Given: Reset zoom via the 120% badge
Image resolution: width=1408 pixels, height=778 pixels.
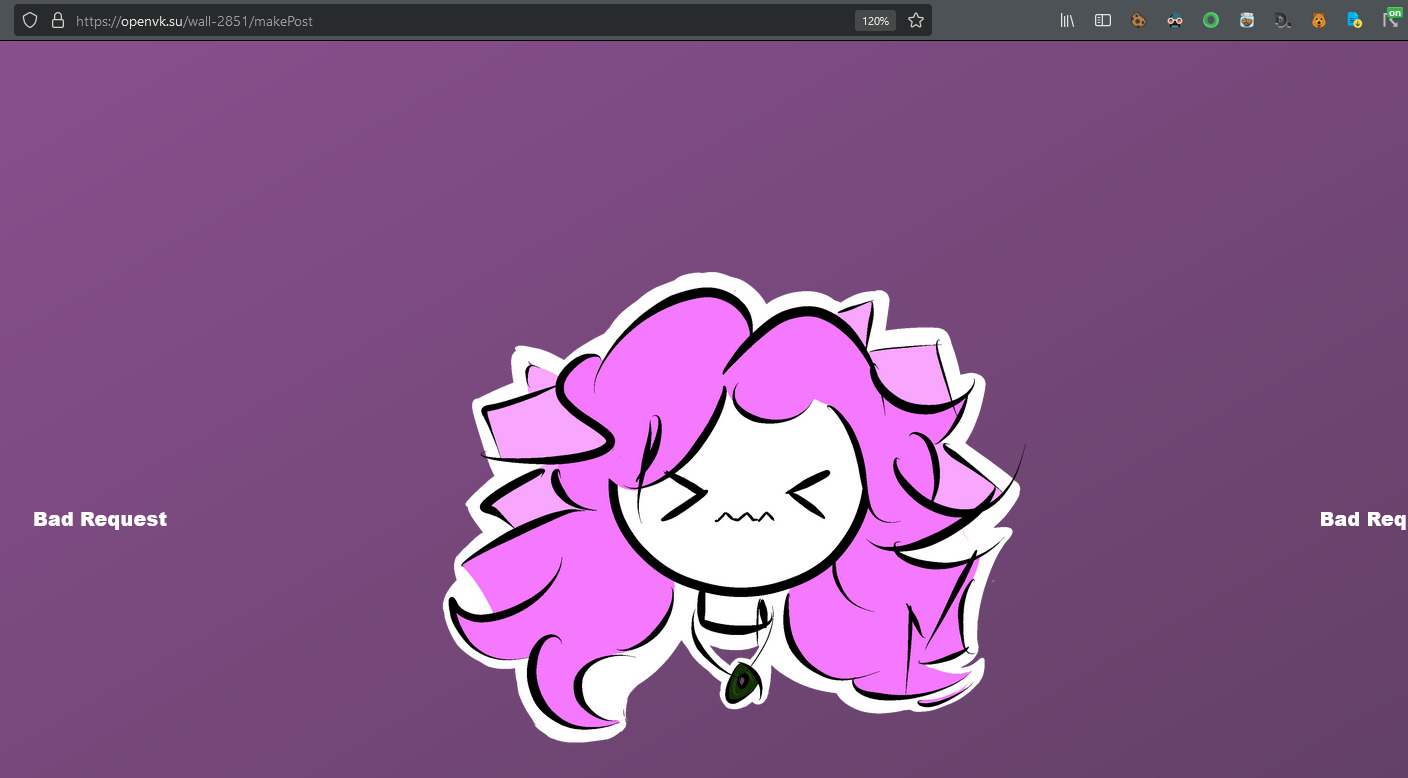Looking at the screenshot, I should (875, 21).
